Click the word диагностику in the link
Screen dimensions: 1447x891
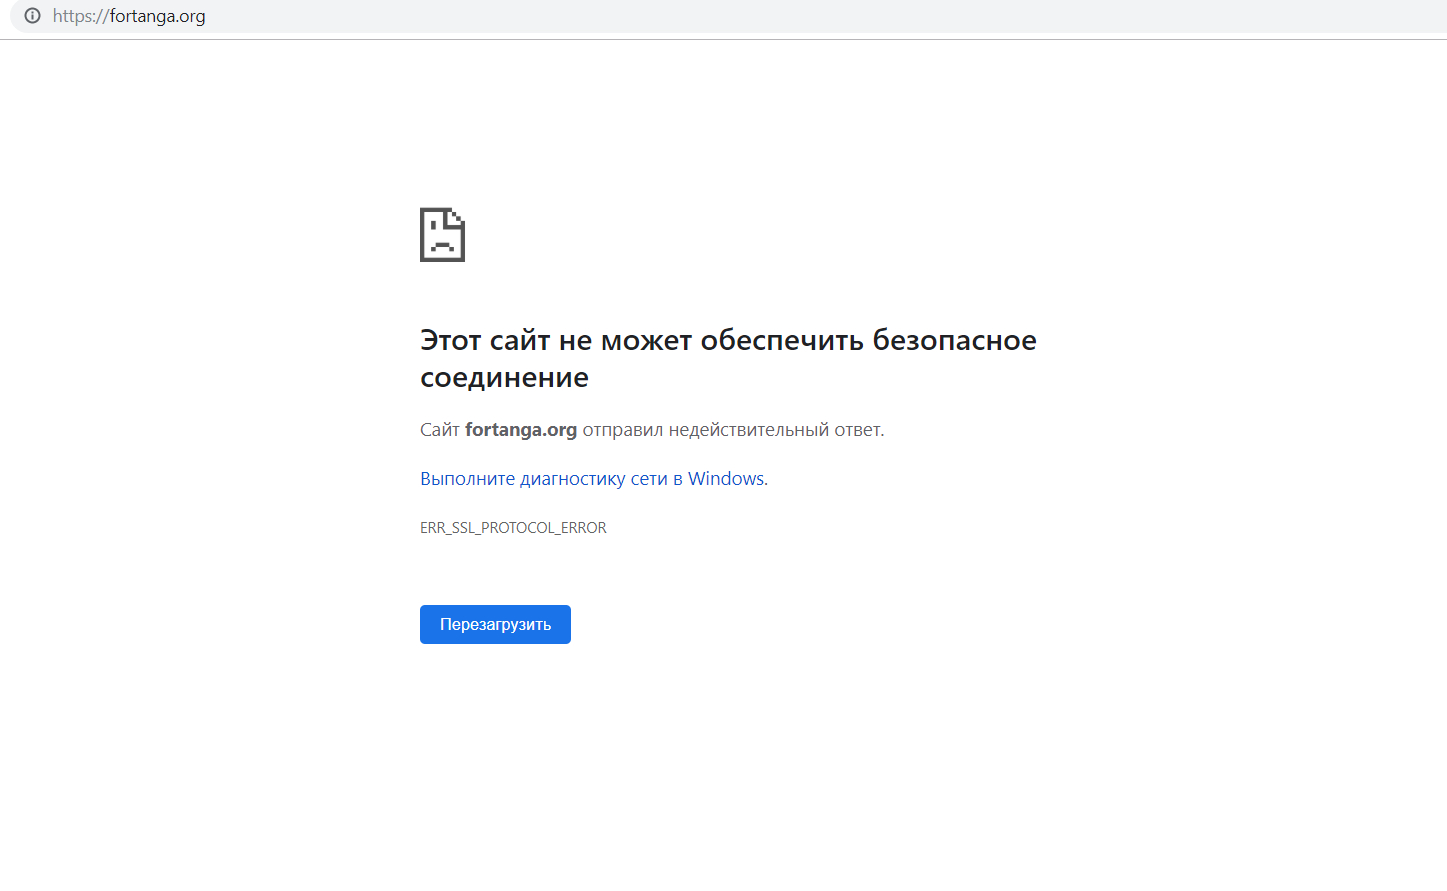pyautogui.click(x=573, y=479)
